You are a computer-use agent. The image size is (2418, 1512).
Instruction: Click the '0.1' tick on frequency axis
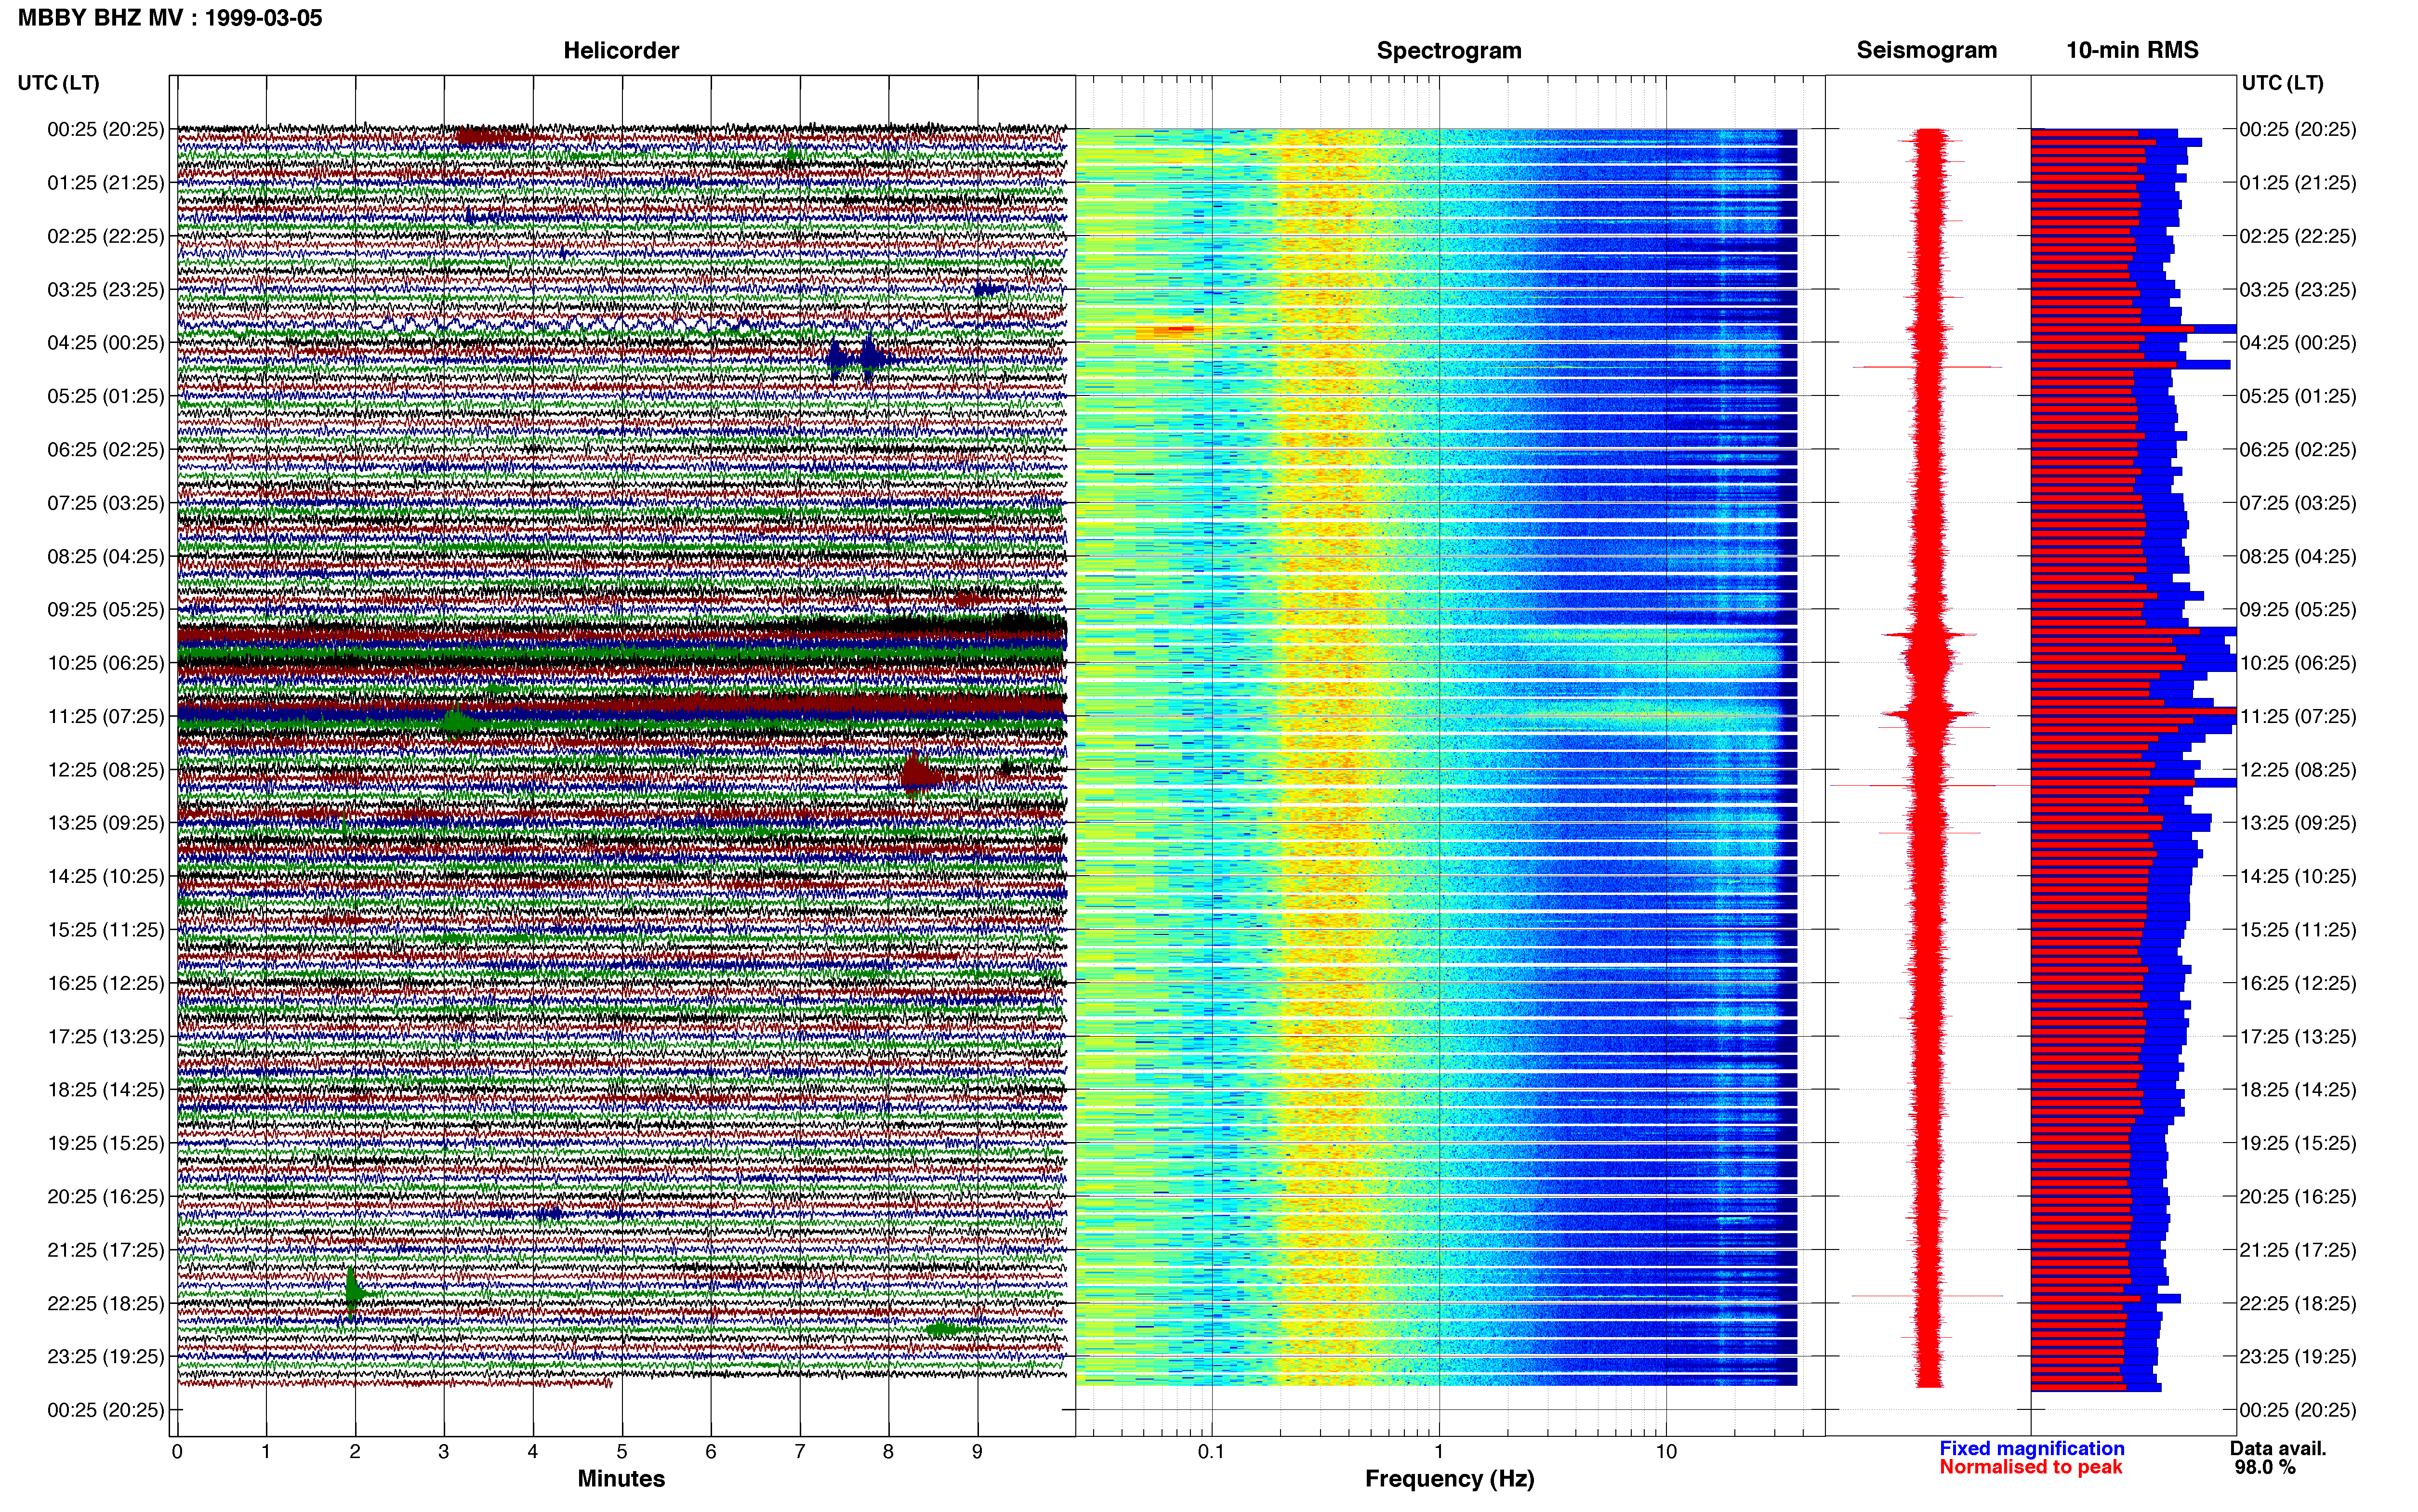(x=1211, y=1452)
